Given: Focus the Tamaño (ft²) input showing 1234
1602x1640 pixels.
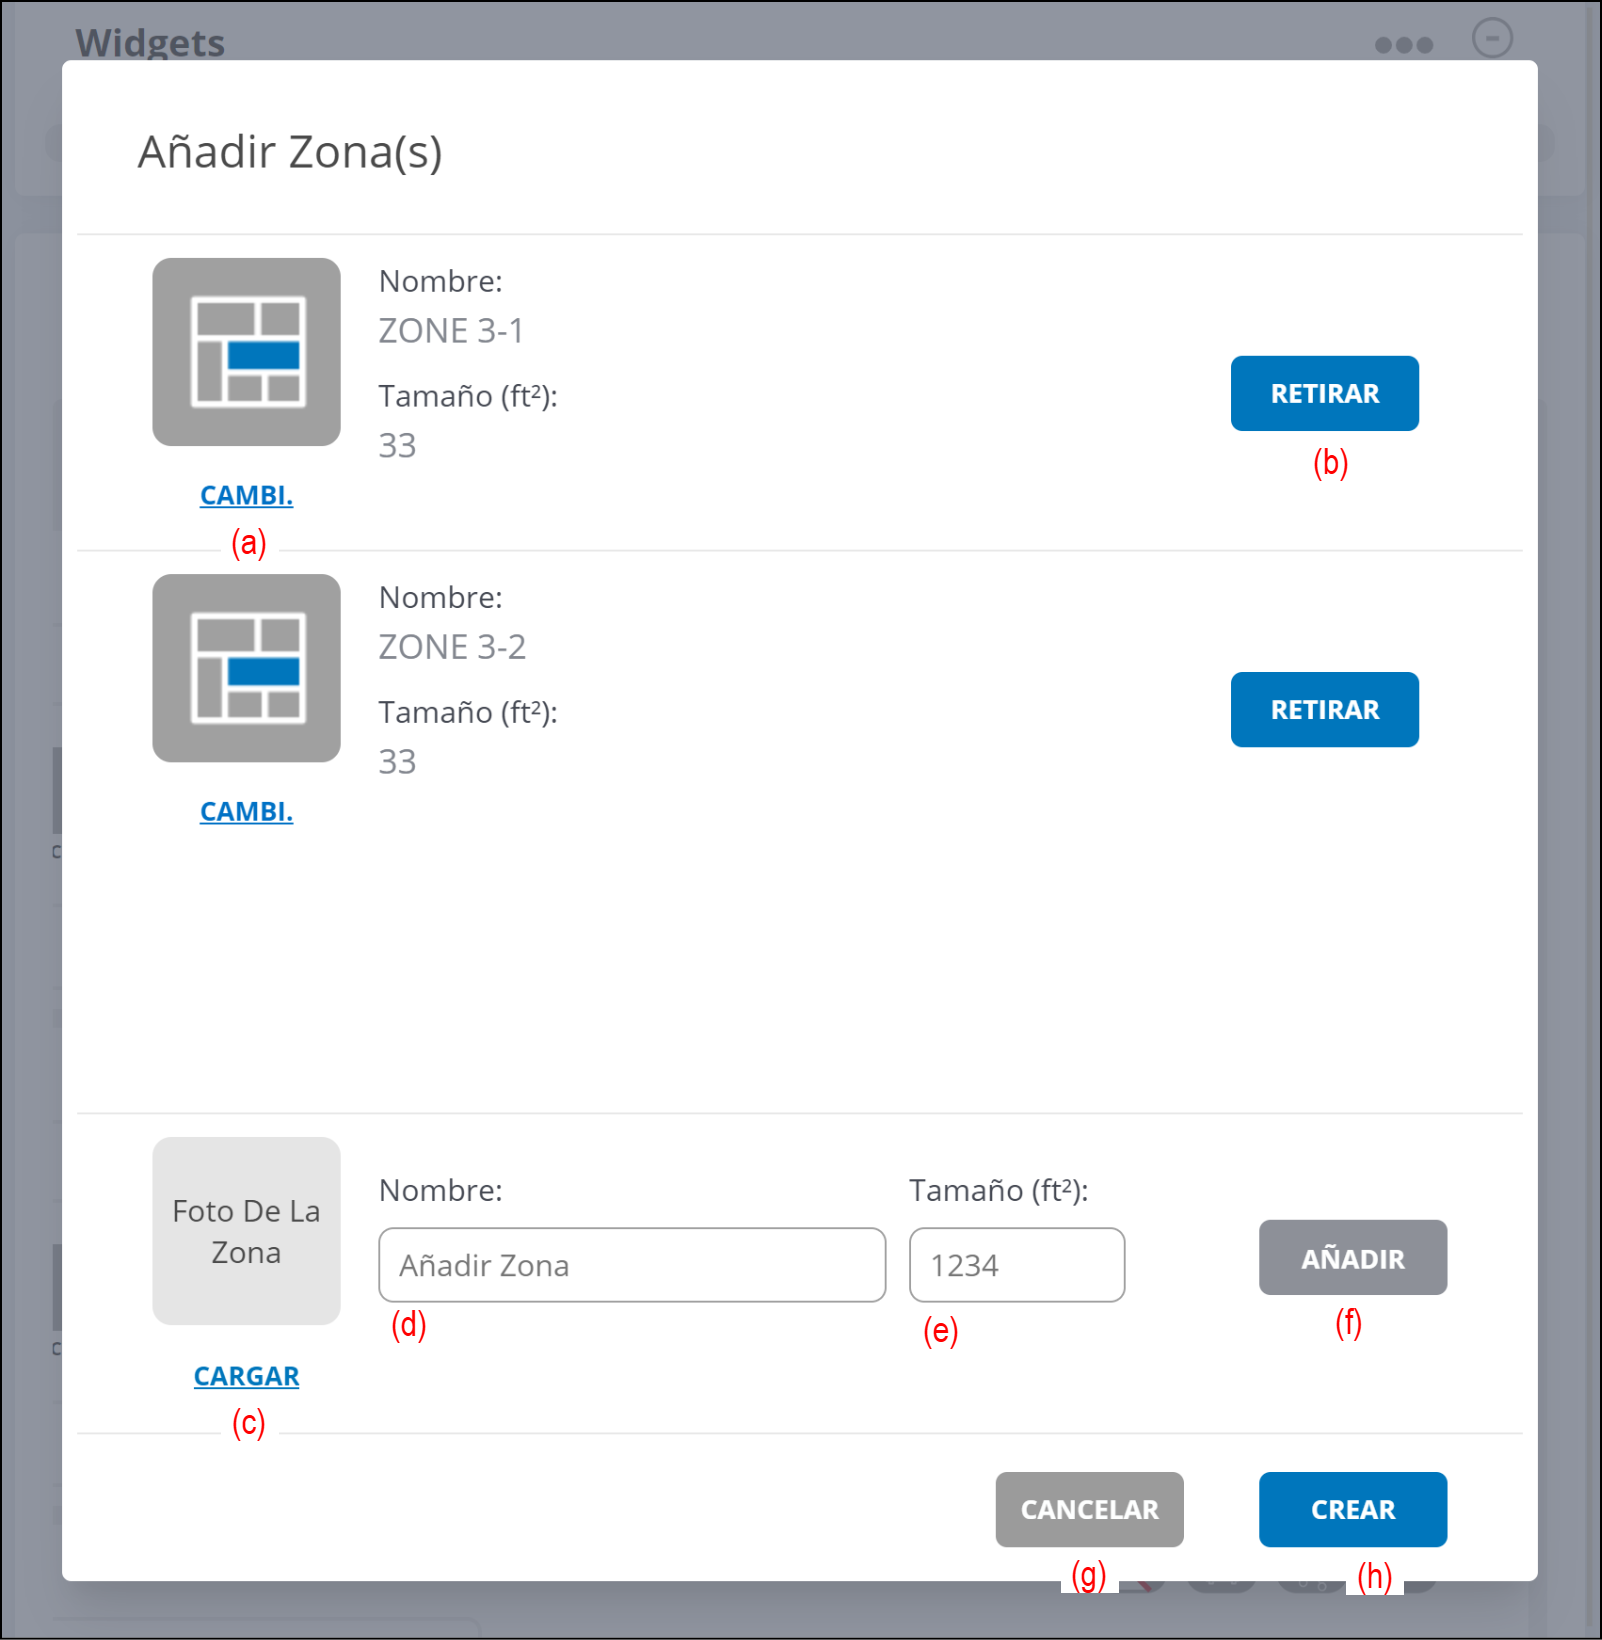Looking at the screenshot, I should [x=1016, y=1265].
